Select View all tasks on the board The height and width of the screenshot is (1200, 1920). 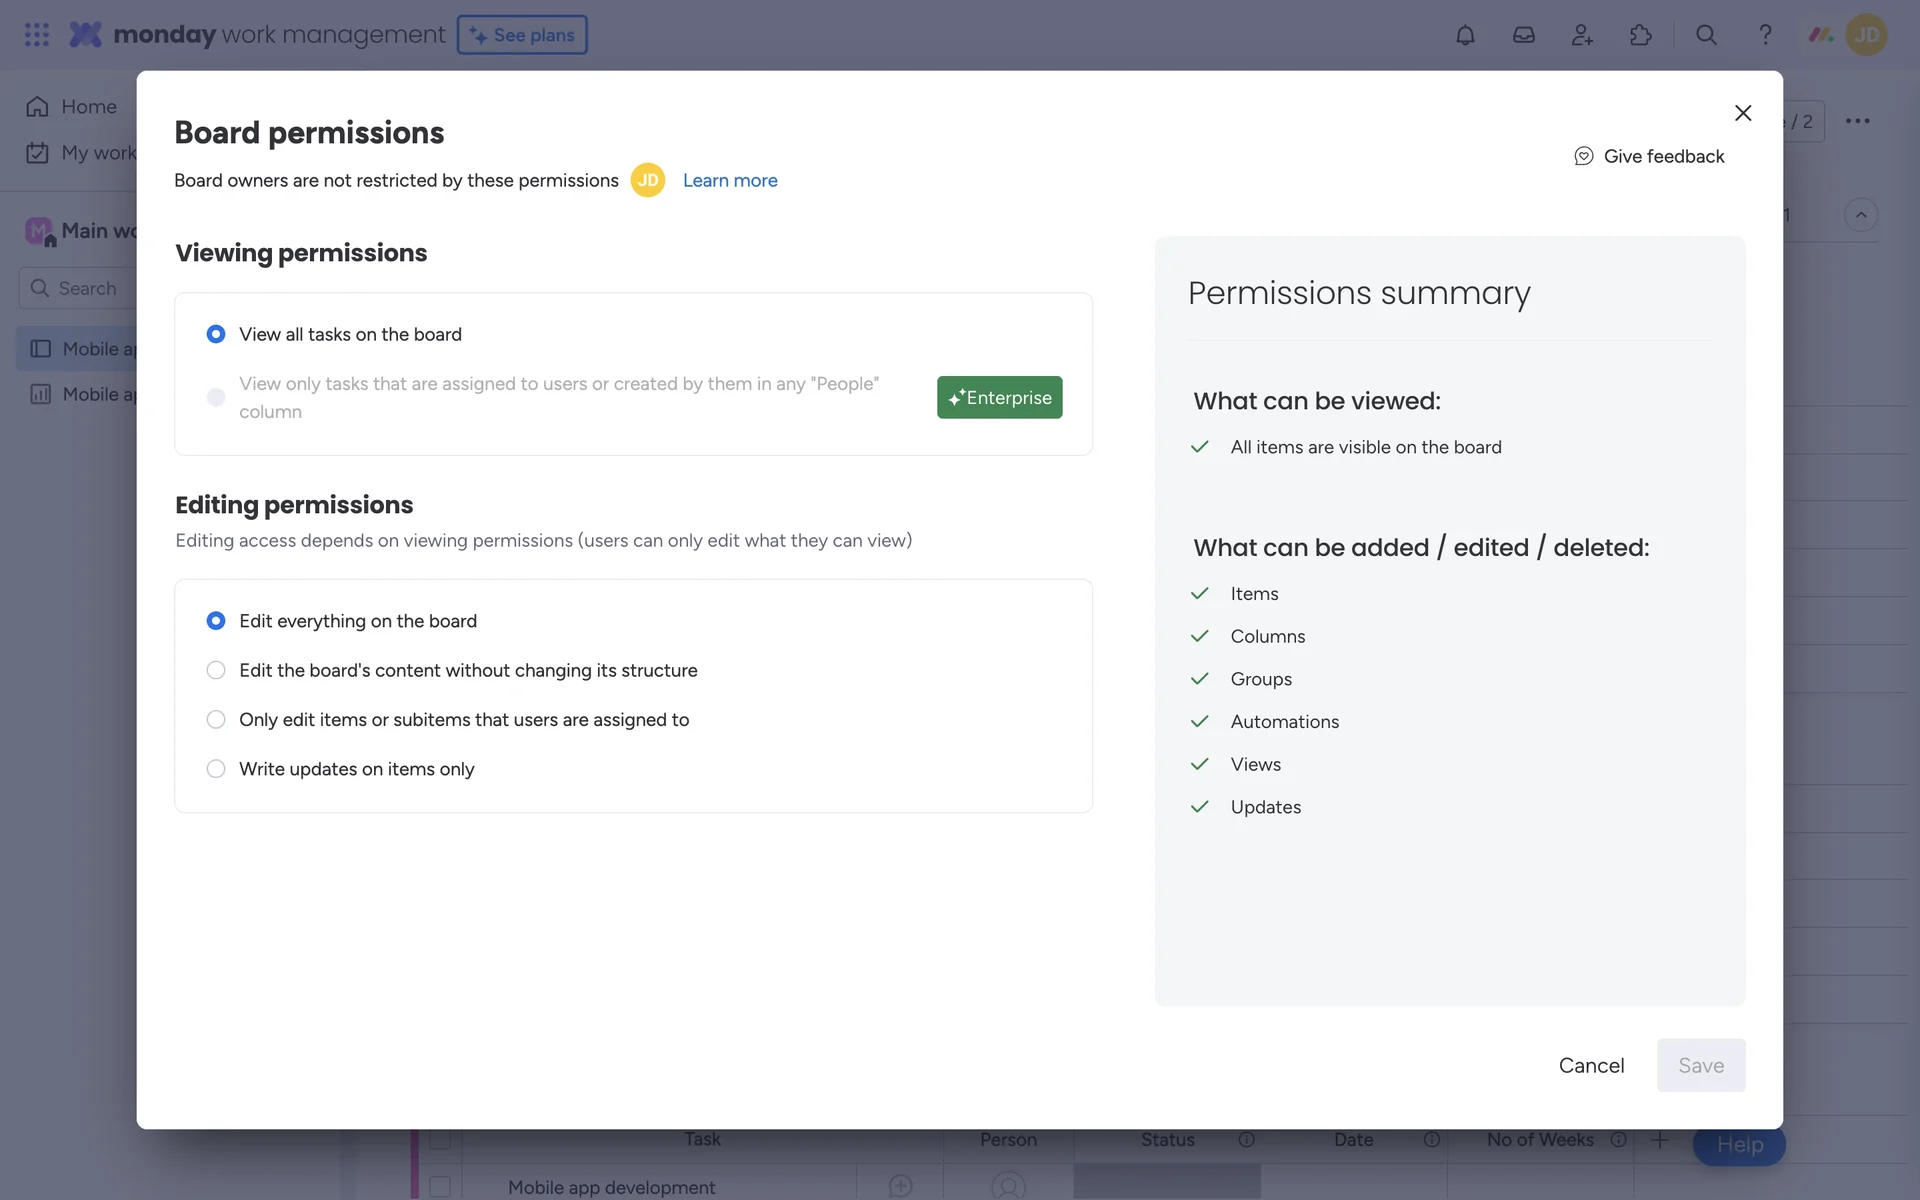[216, 334]
